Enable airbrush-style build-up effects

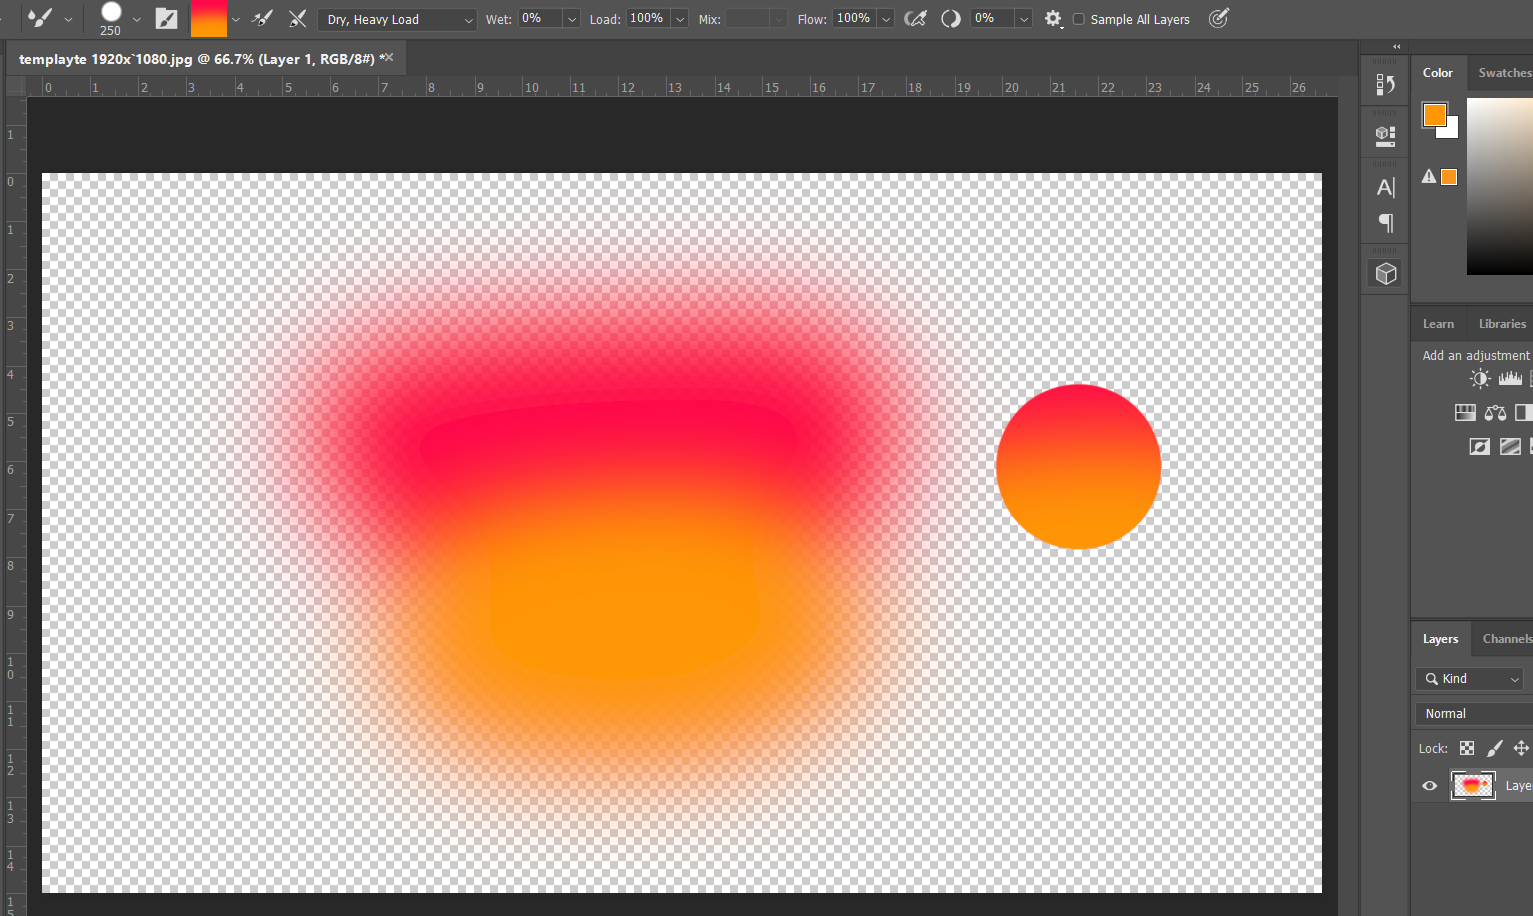(x=915, y=19)
